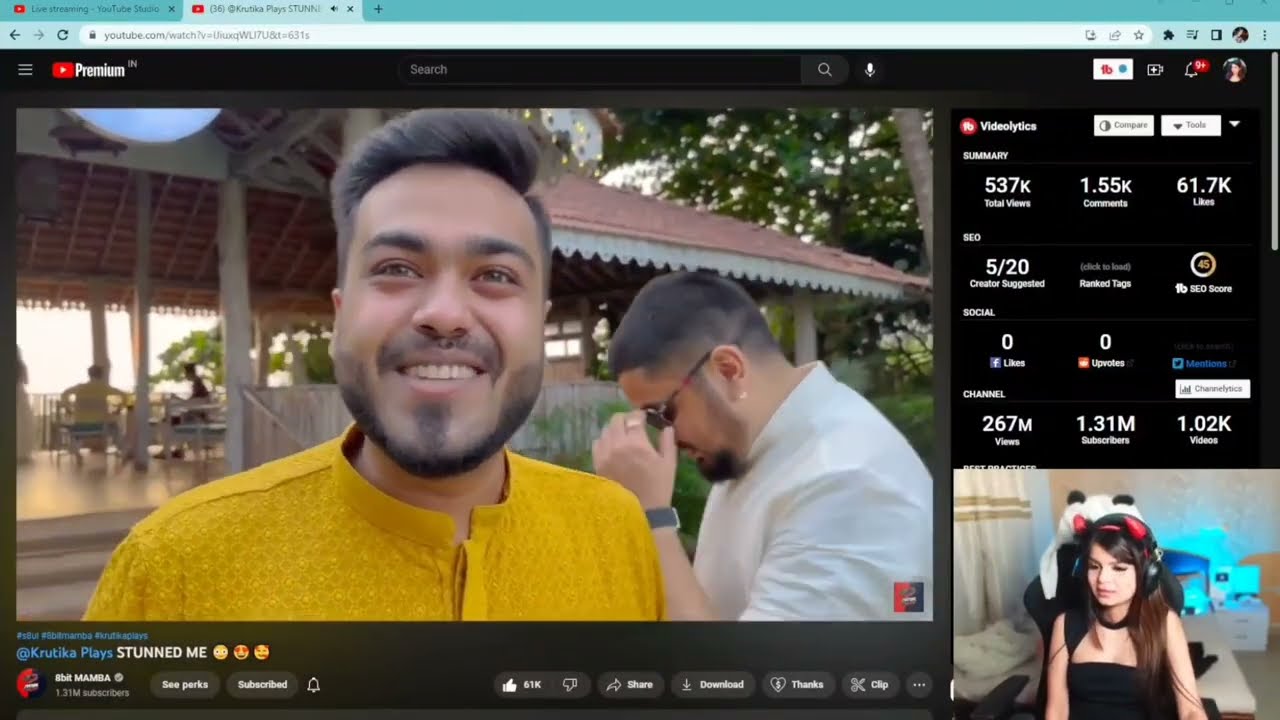
Task: Click channel watermark in video corner
Action: point(908,597)
